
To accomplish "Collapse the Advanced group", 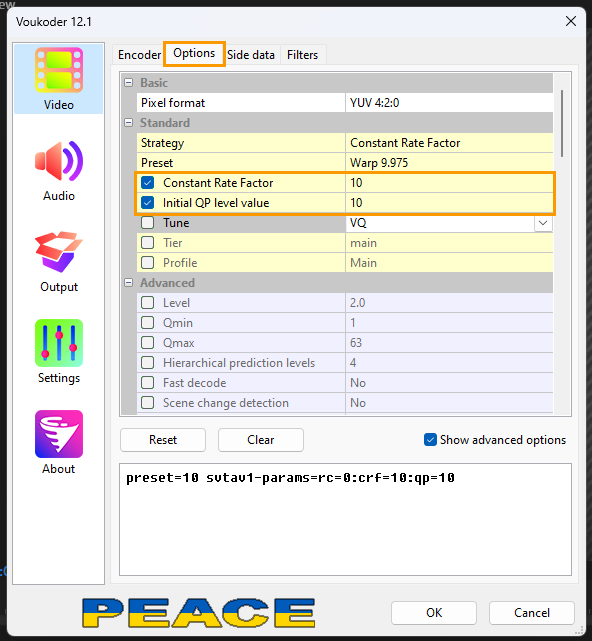I will point(128,283).
